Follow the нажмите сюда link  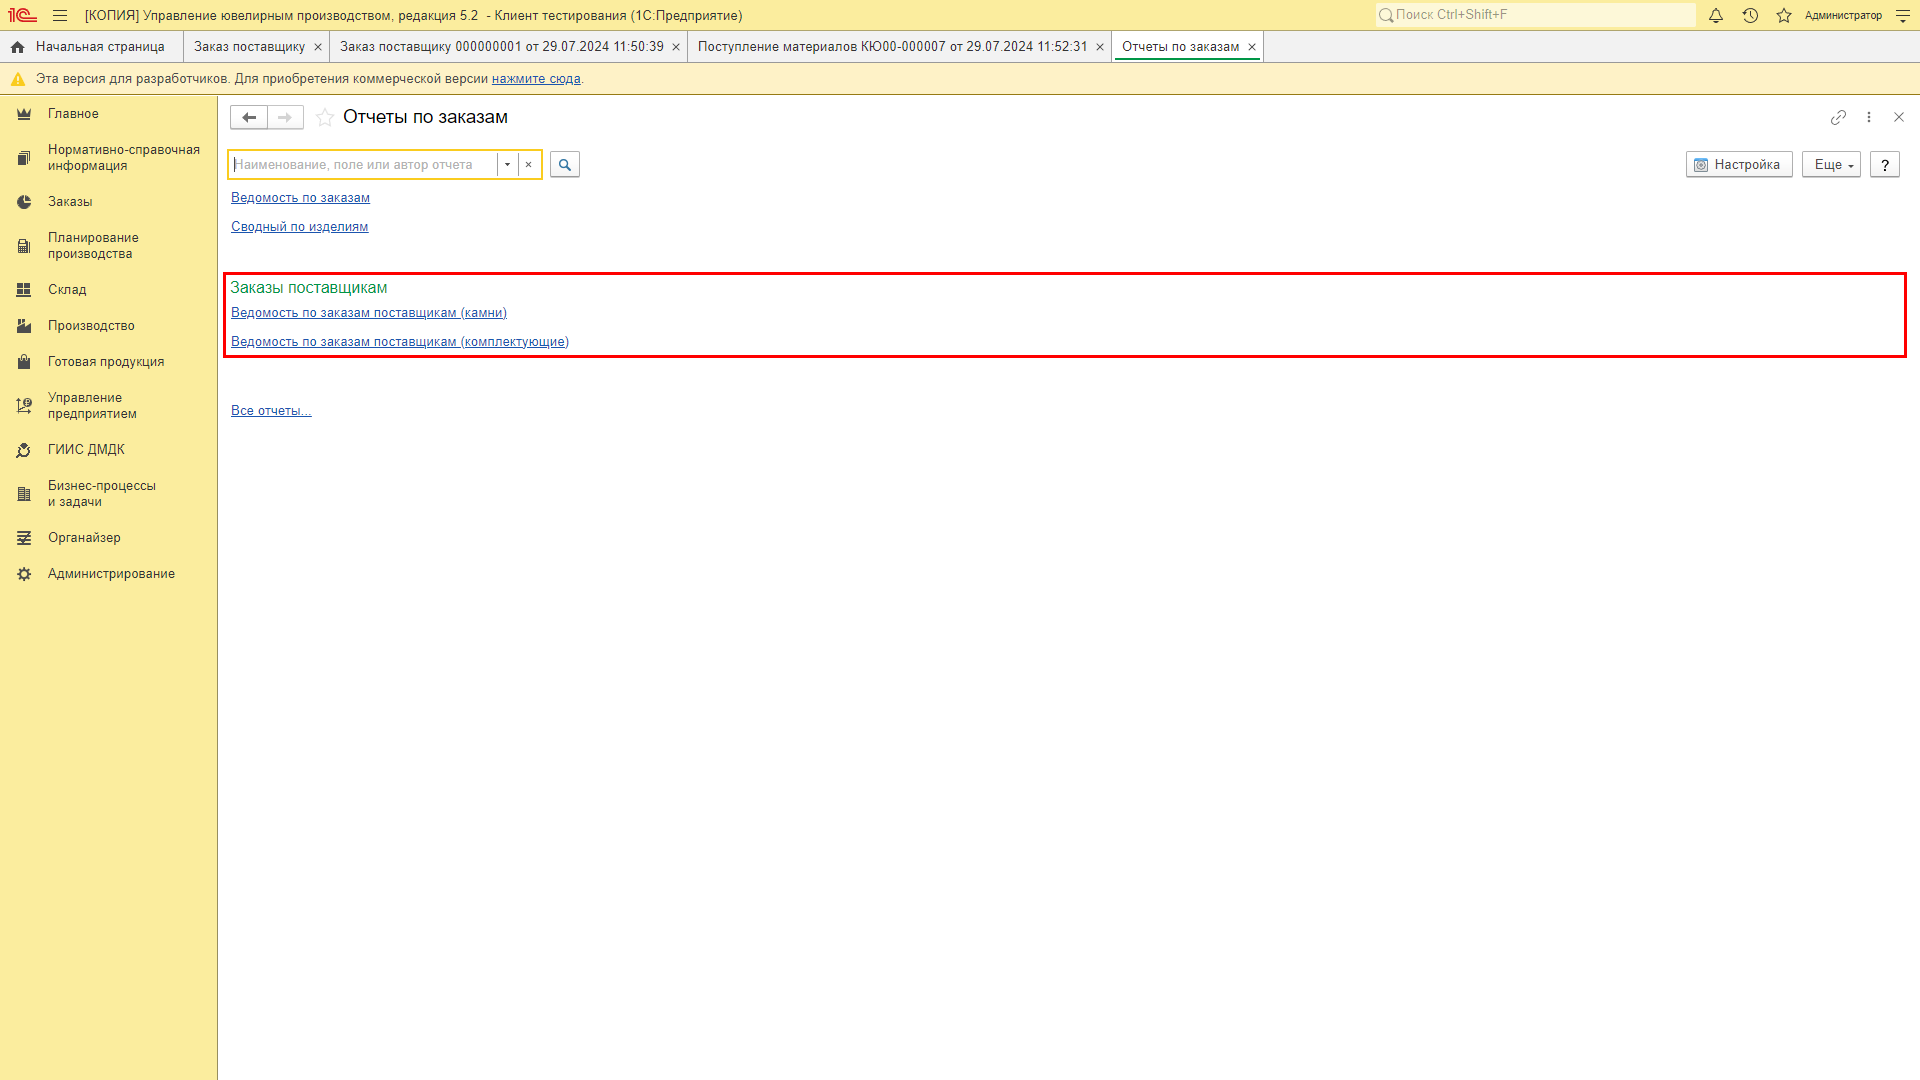click(x=536, y=79)
